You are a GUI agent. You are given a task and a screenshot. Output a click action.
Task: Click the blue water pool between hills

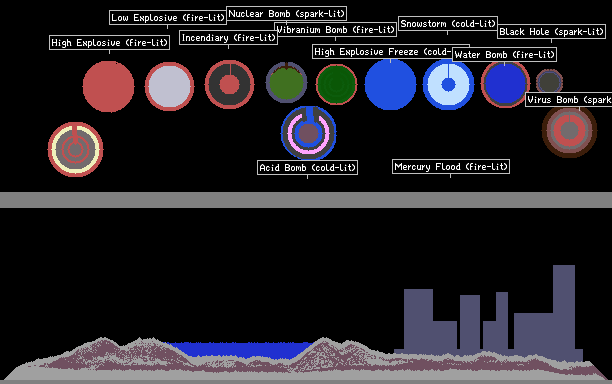point(239,350)
